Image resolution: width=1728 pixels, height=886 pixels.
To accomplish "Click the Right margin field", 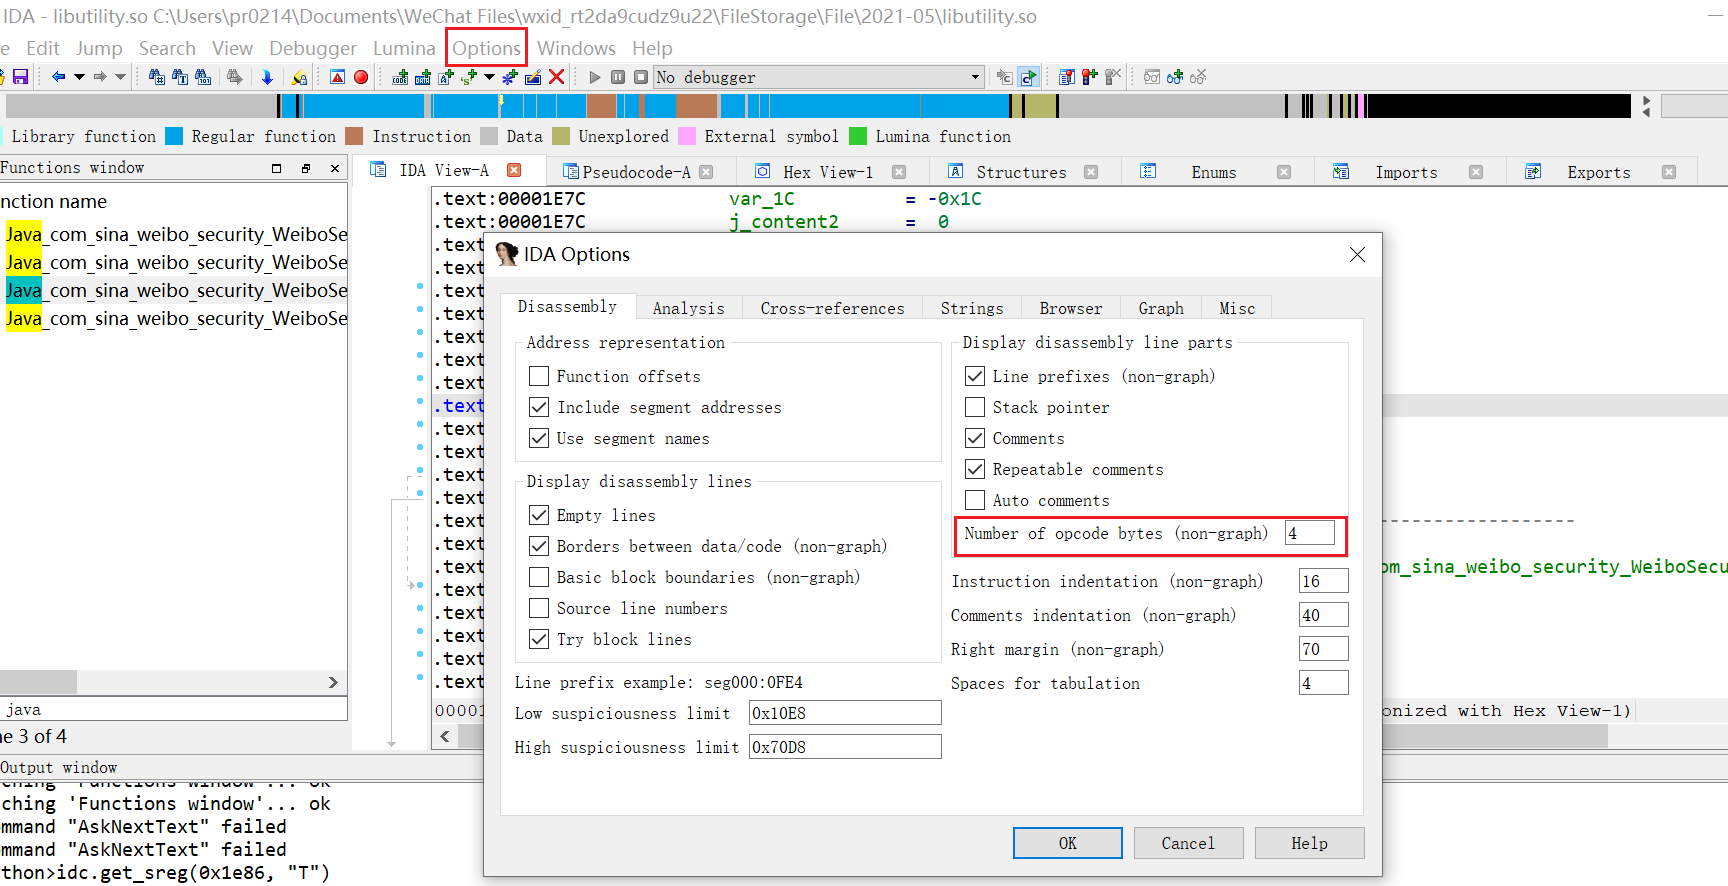I will pyautogui.click(x=1324, y=649).
